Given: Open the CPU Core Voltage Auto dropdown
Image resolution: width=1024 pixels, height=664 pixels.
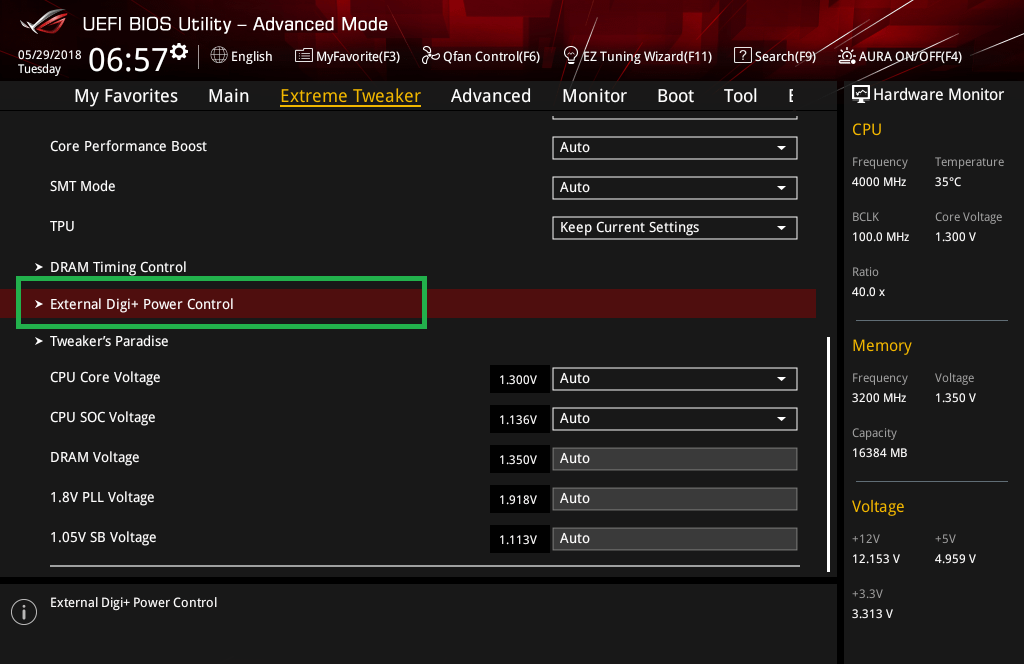Looking at the screenshot, I should point(674,379).
